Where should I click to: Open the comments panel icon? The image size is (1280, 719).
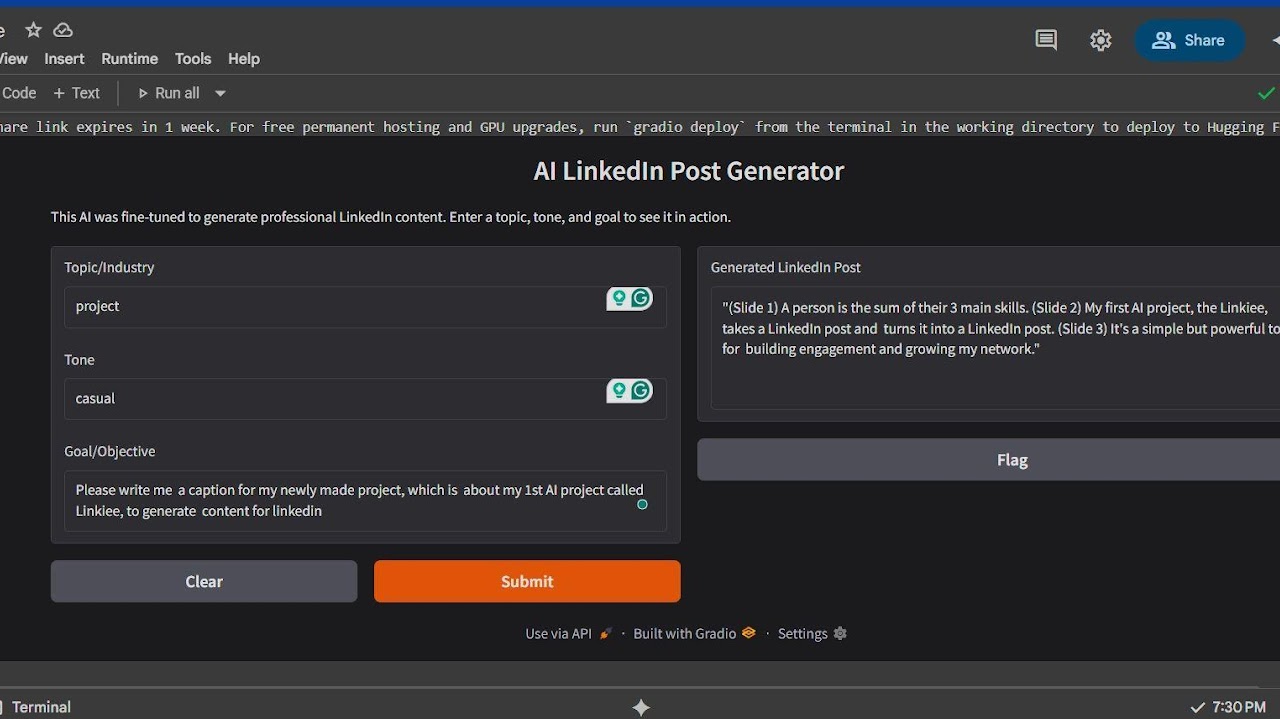point(1046,40)
